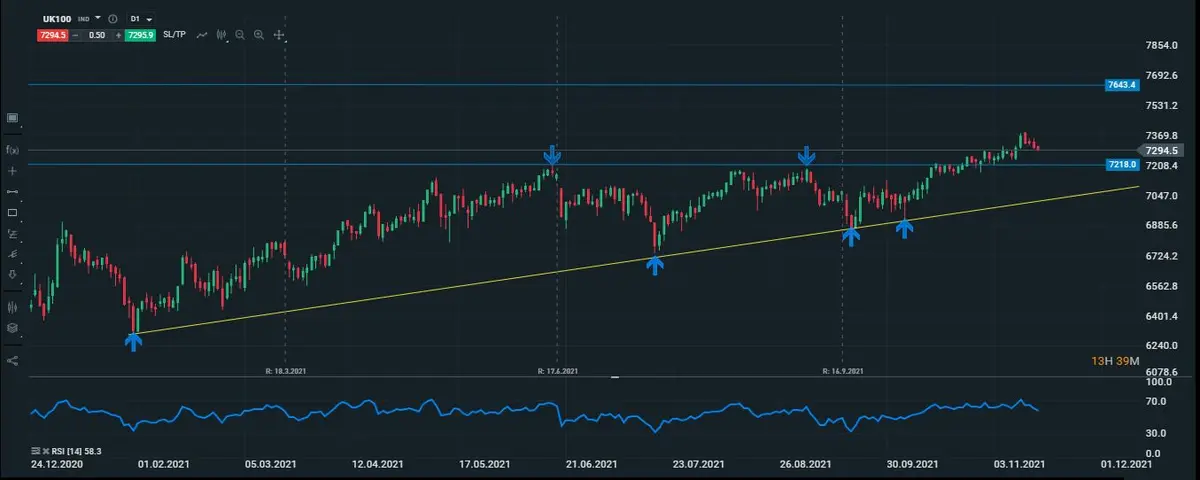Zoom in the chart
Image resolution: width=1200 pixels, height=480 pixels.
pos(259,35)
